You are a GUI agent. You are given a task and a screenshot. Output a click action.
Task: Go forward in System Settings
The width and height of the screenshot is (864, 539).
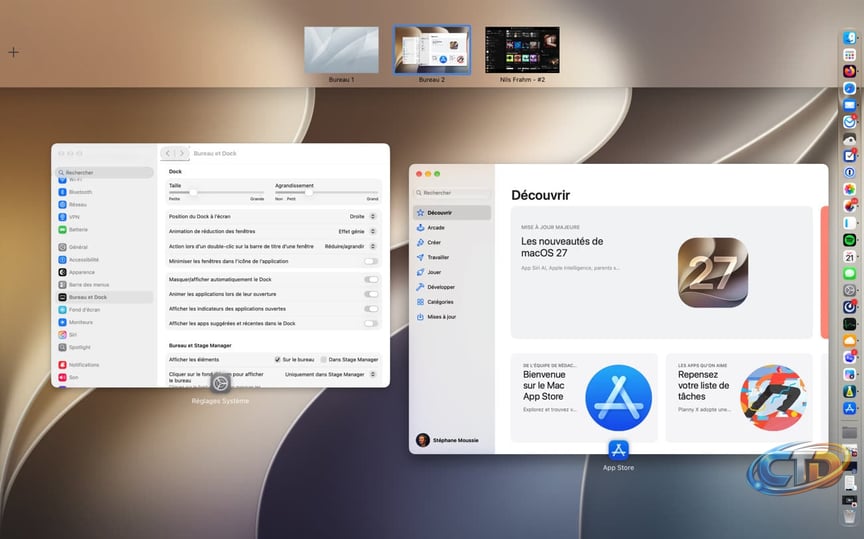pos(182,153)
